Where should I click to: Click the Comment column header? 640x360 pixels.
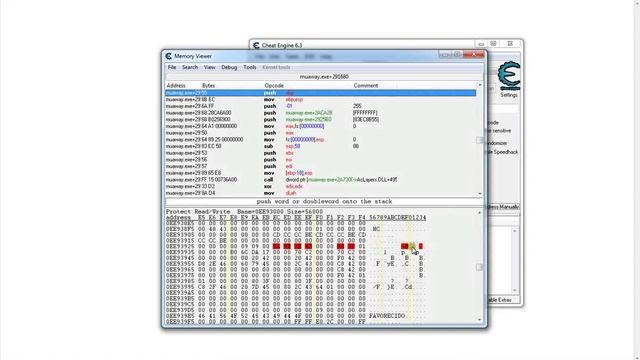[366, 86]
